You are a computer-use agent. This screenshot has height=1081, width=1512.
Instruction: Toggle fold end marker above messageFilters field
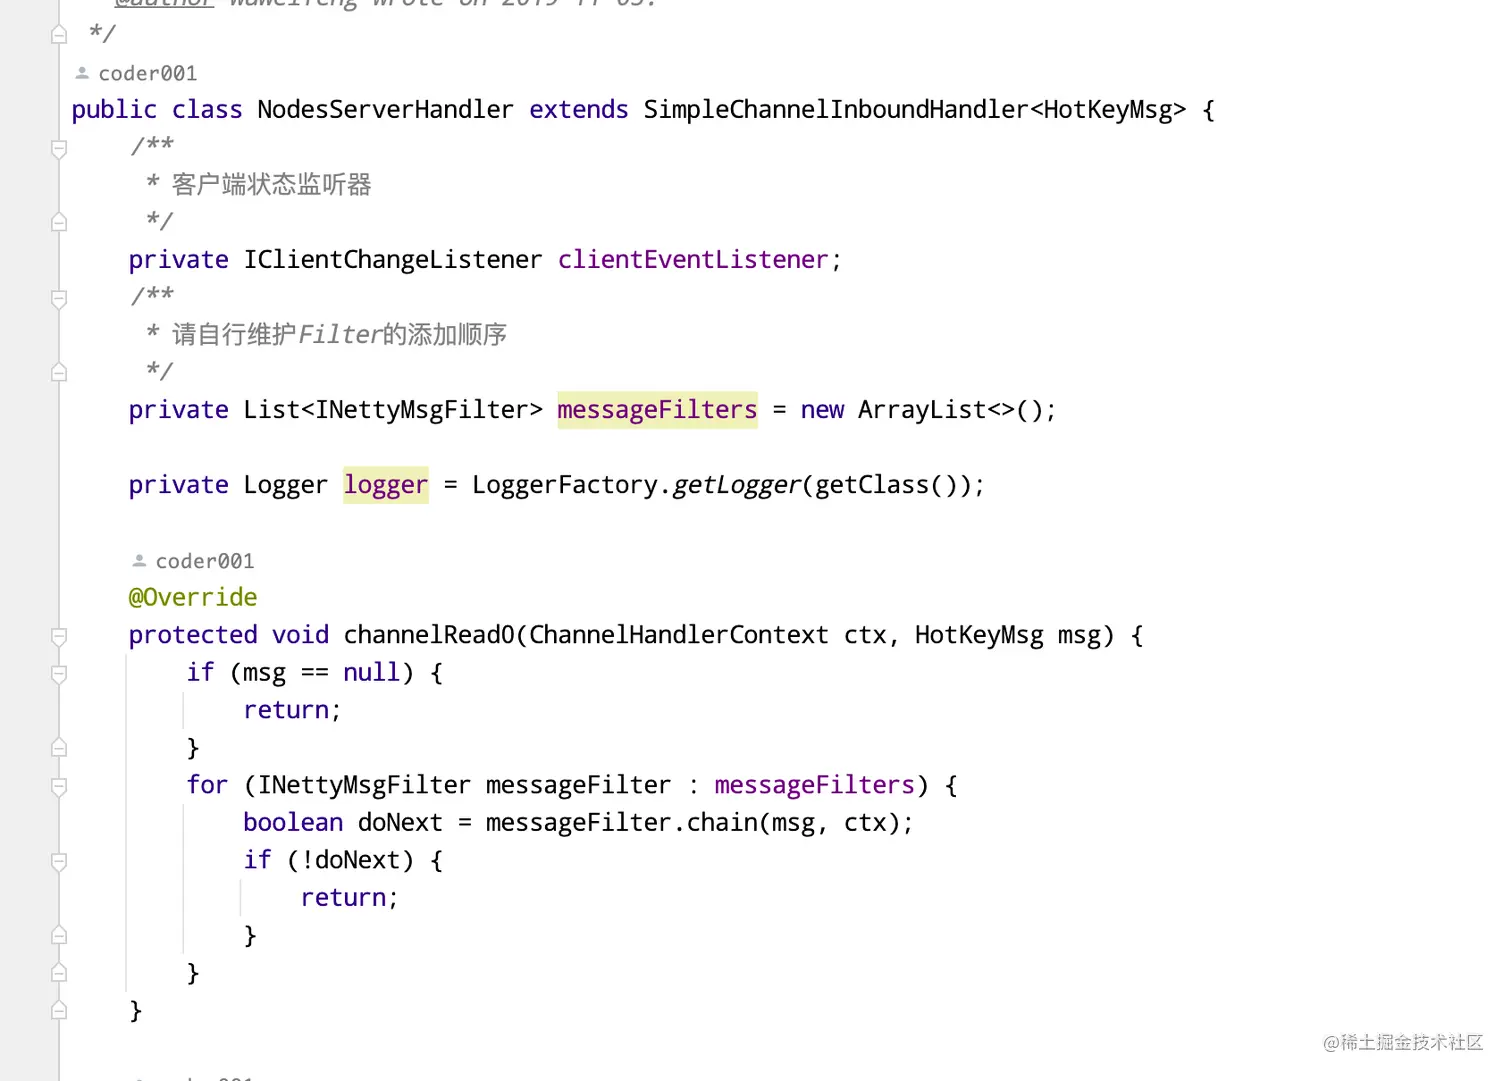pos(59,372)
